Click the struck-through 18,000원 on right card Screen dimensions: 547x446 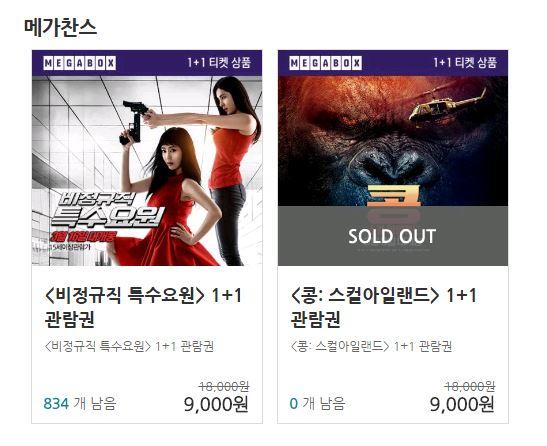pyautogui.click(x=470, y=386)
